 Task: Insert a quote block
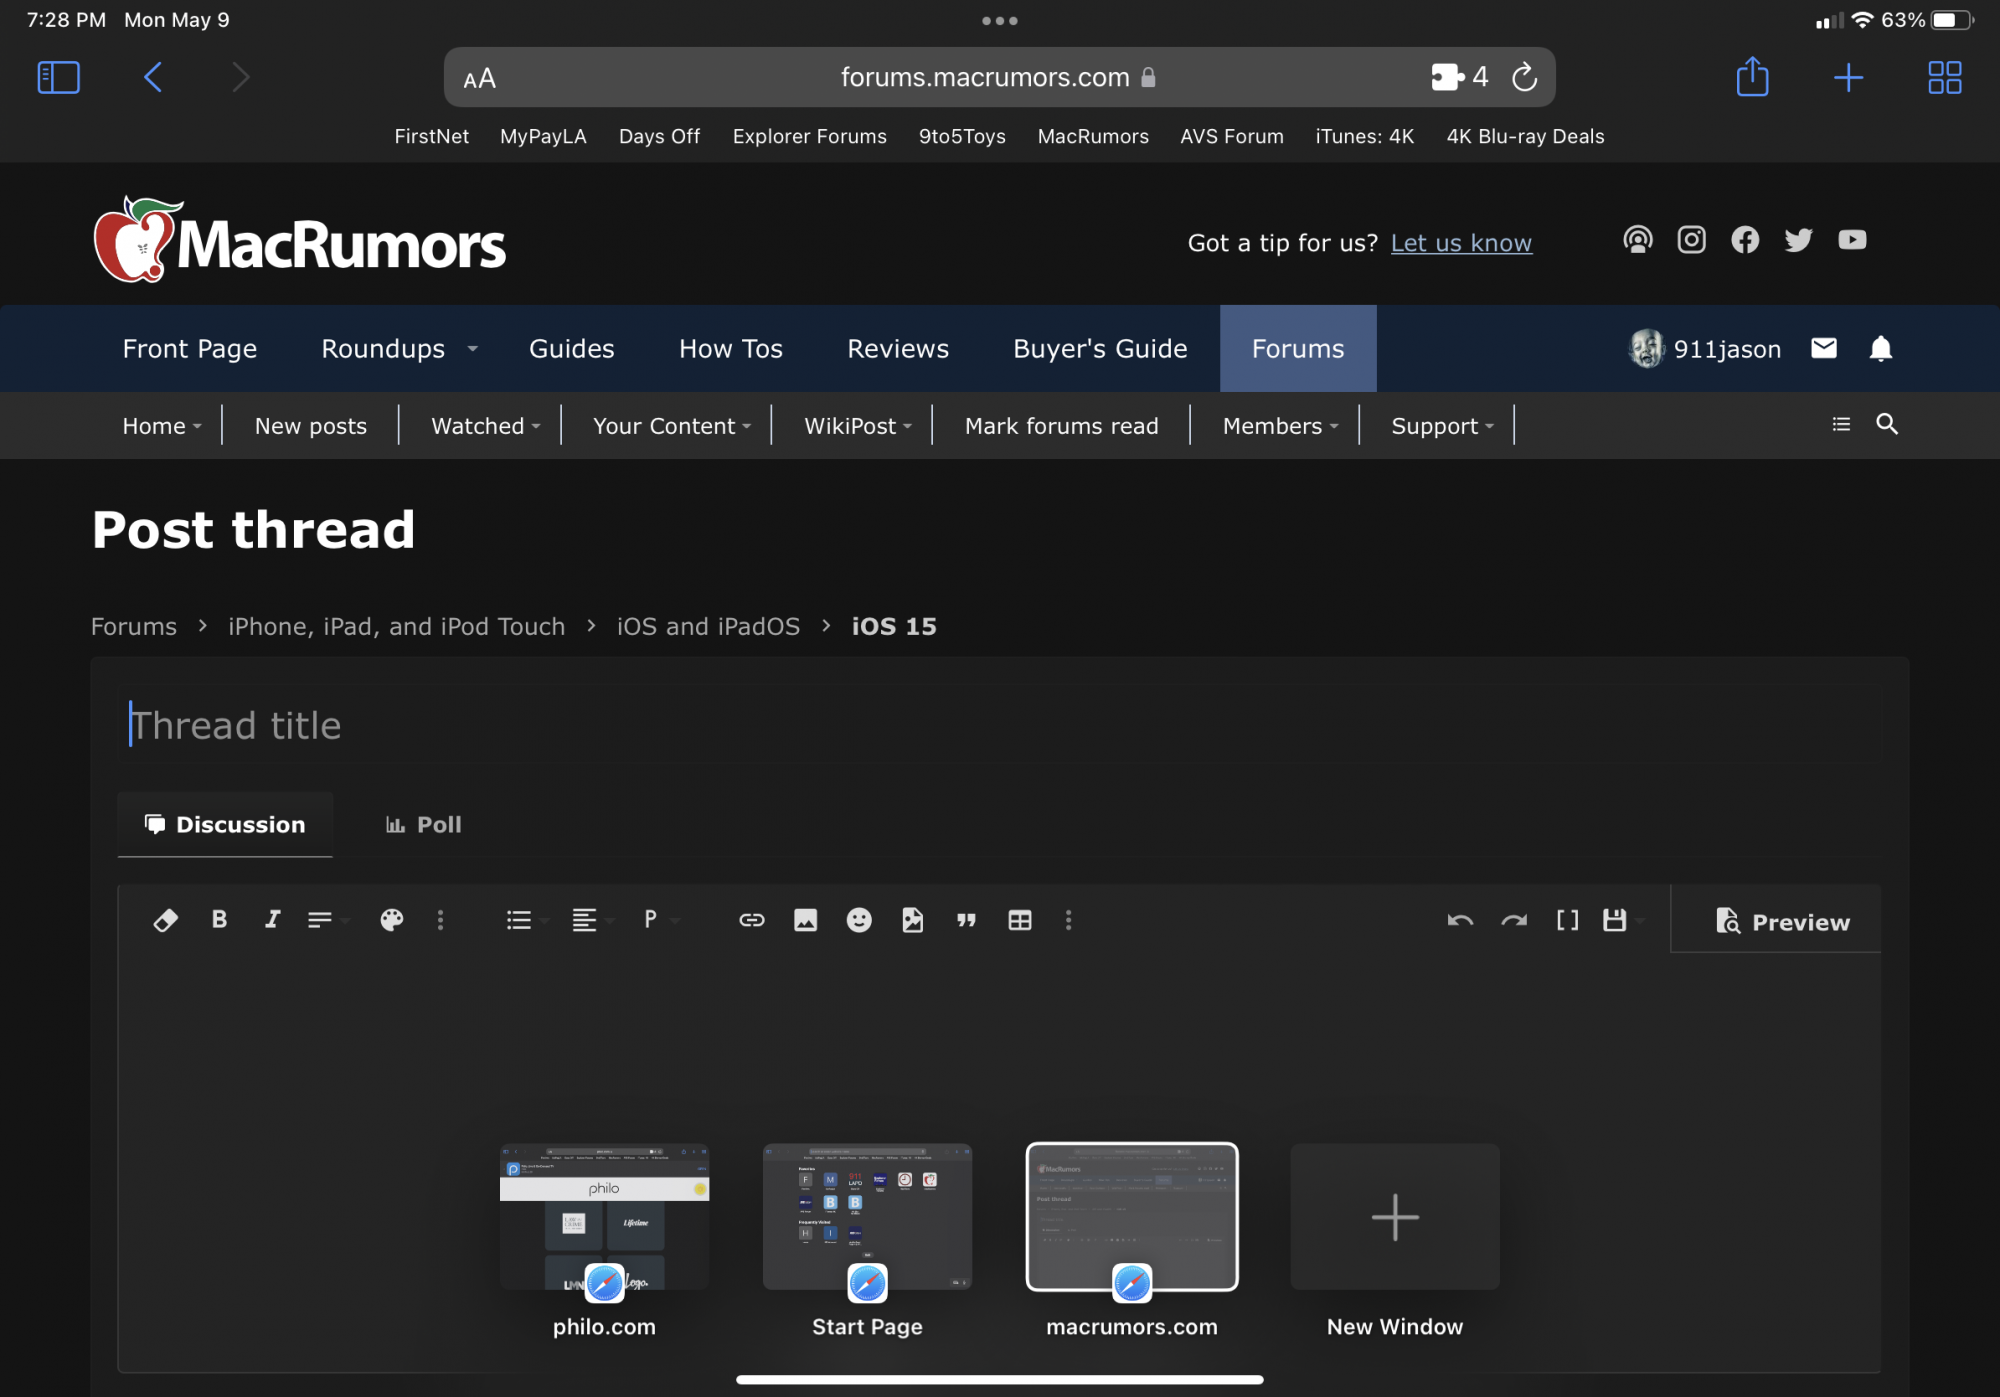(x=966, y=920)
